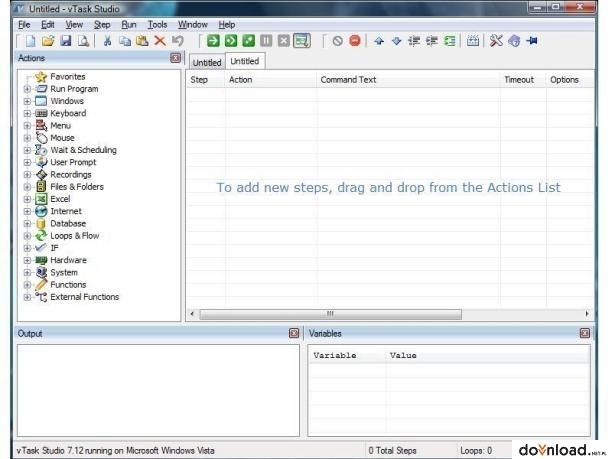Click the horizontal scrollbar thumb in steps grid
This screenshot has height=459, width=612.
[x=331, y=314]
